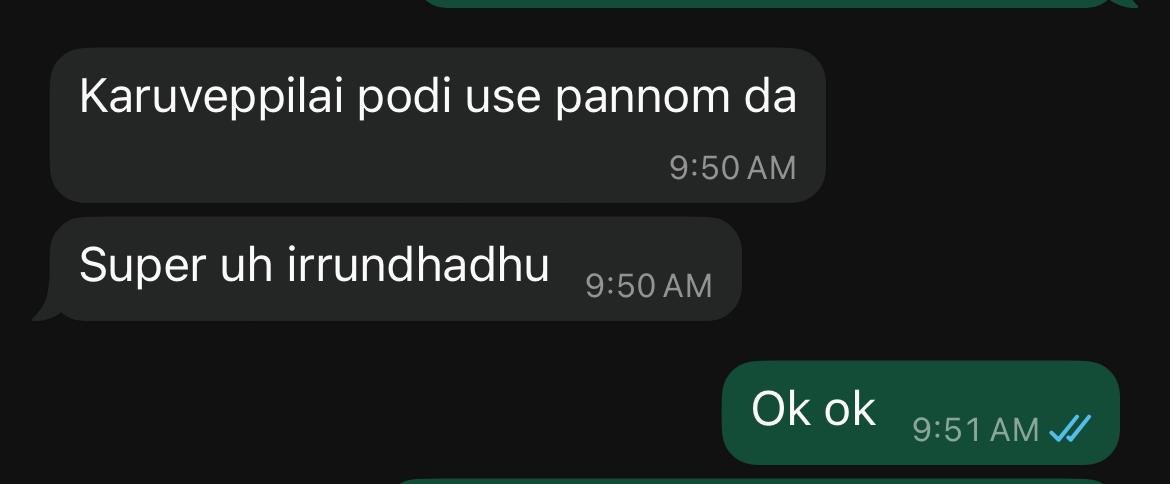Click the 9:50 AM timestamp under Karuveppilai message
This screenshot has width=1170, height=484.
pyautogui.click(x=732, y=168)
